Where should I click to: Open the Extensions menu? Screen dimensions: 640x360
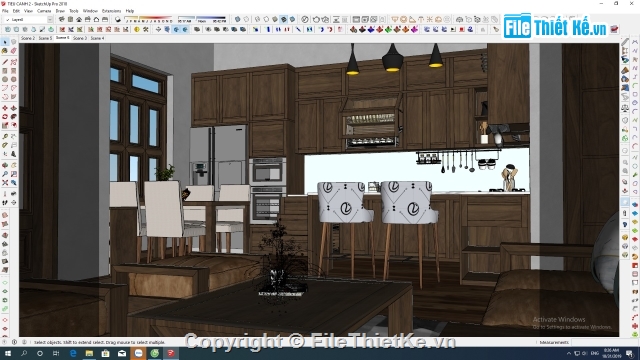point(111,11)
